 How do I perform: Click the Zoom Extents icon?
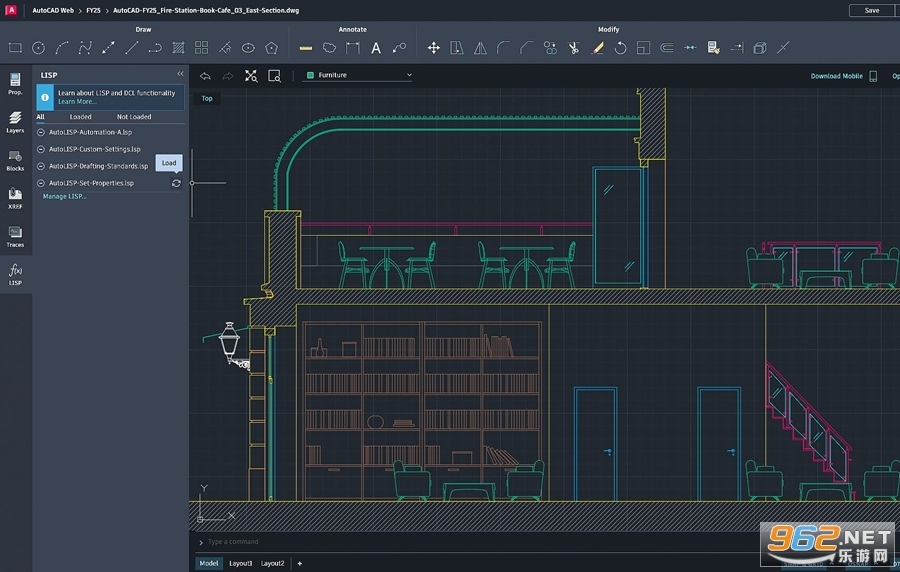pos(251,76)
